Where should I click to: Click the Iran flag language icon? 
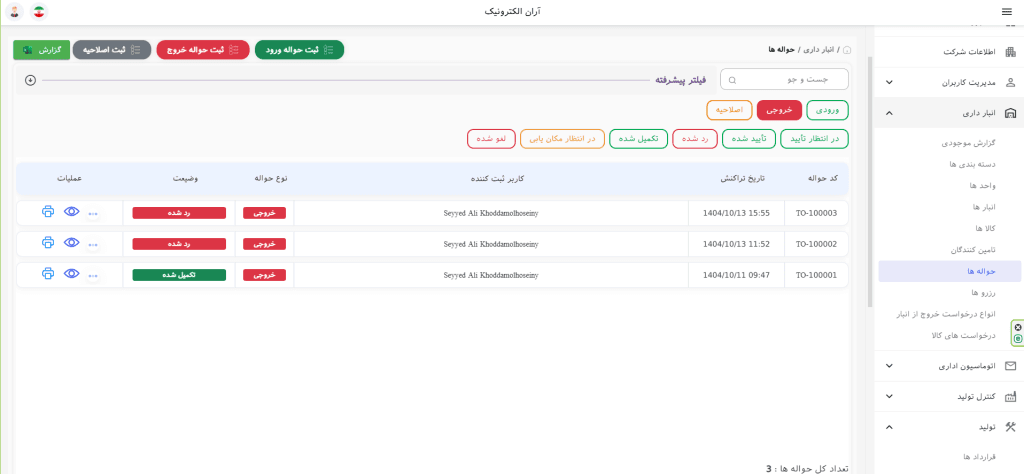39,12
